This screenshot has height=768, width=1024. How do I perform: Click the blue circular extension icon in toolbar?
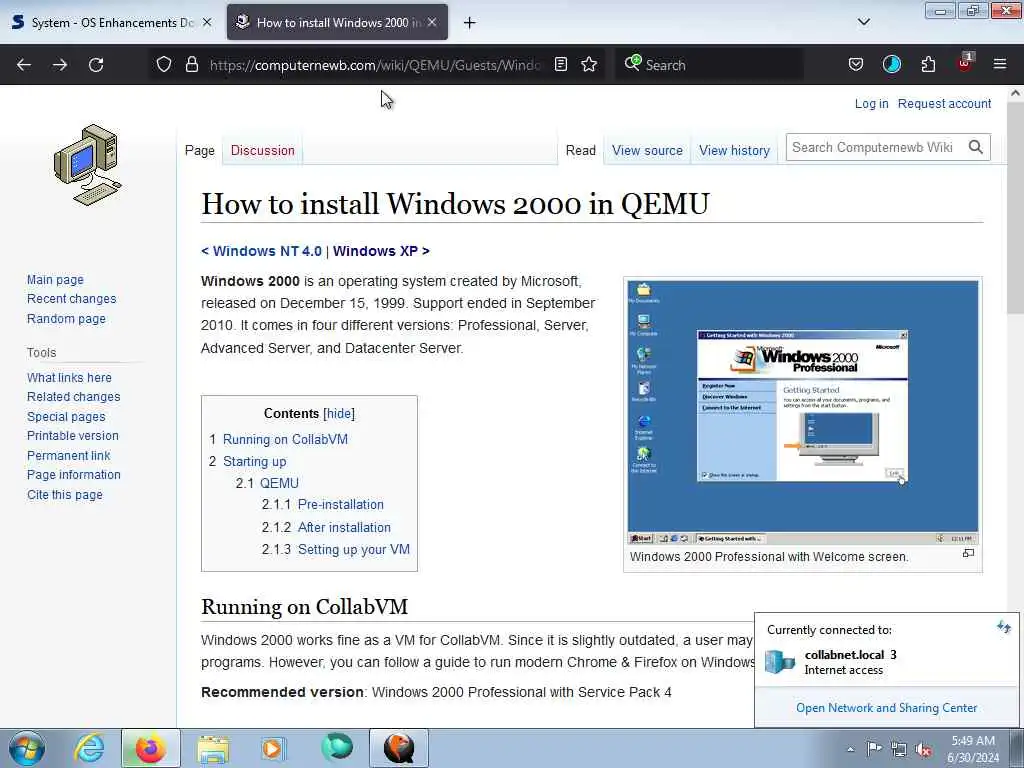point(891,64)
